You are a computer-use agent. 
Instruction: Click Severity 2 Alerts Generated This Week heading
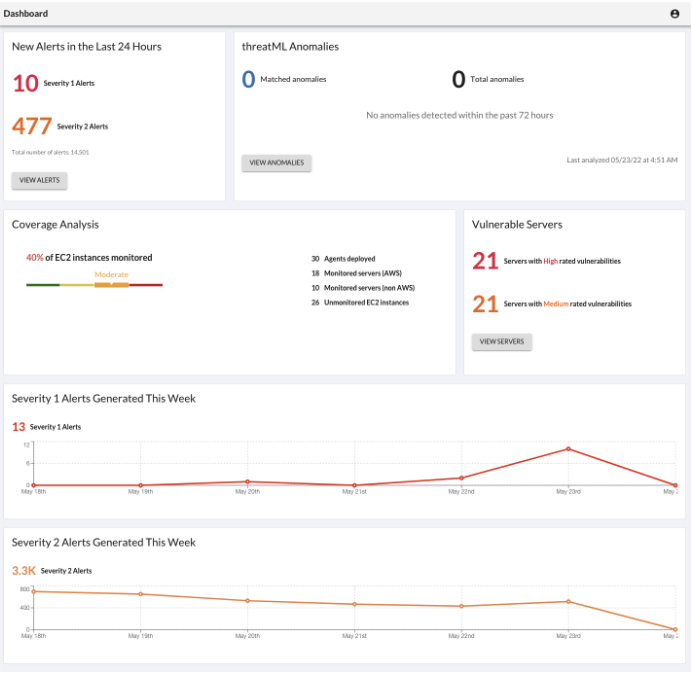tap(104, 542)
